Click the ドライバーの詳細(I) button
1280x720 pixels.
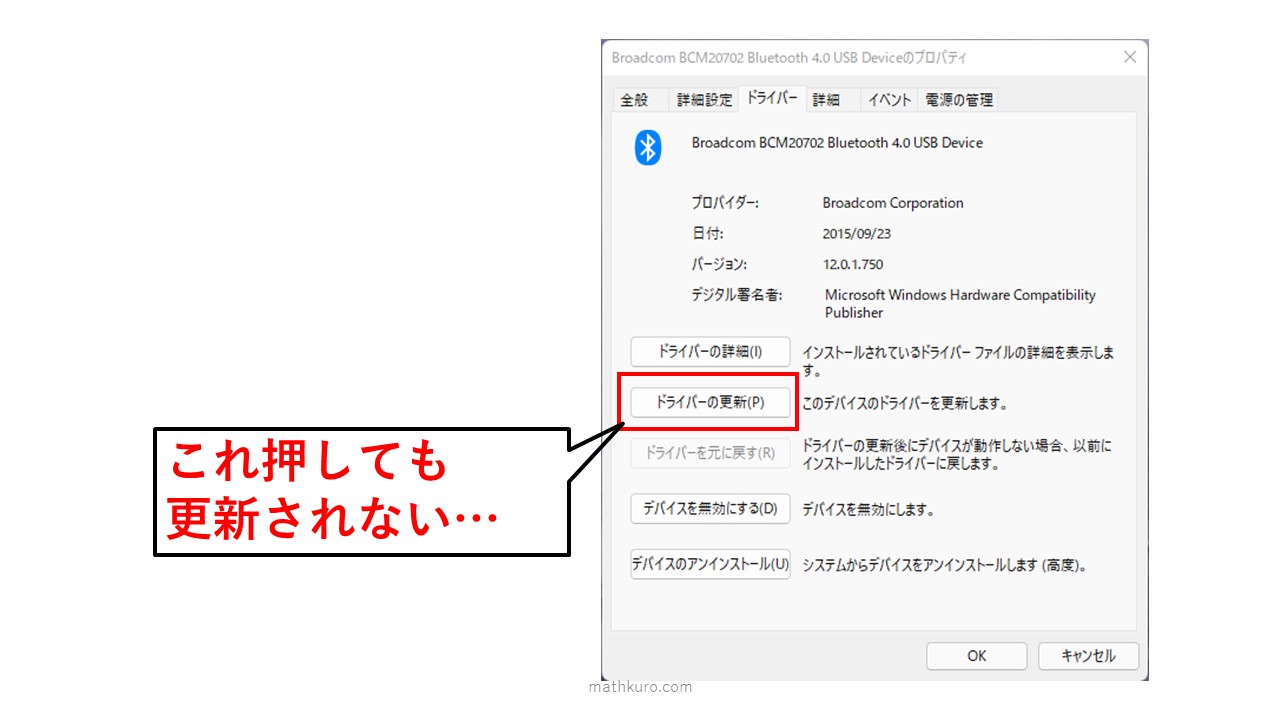click(710, 352)
